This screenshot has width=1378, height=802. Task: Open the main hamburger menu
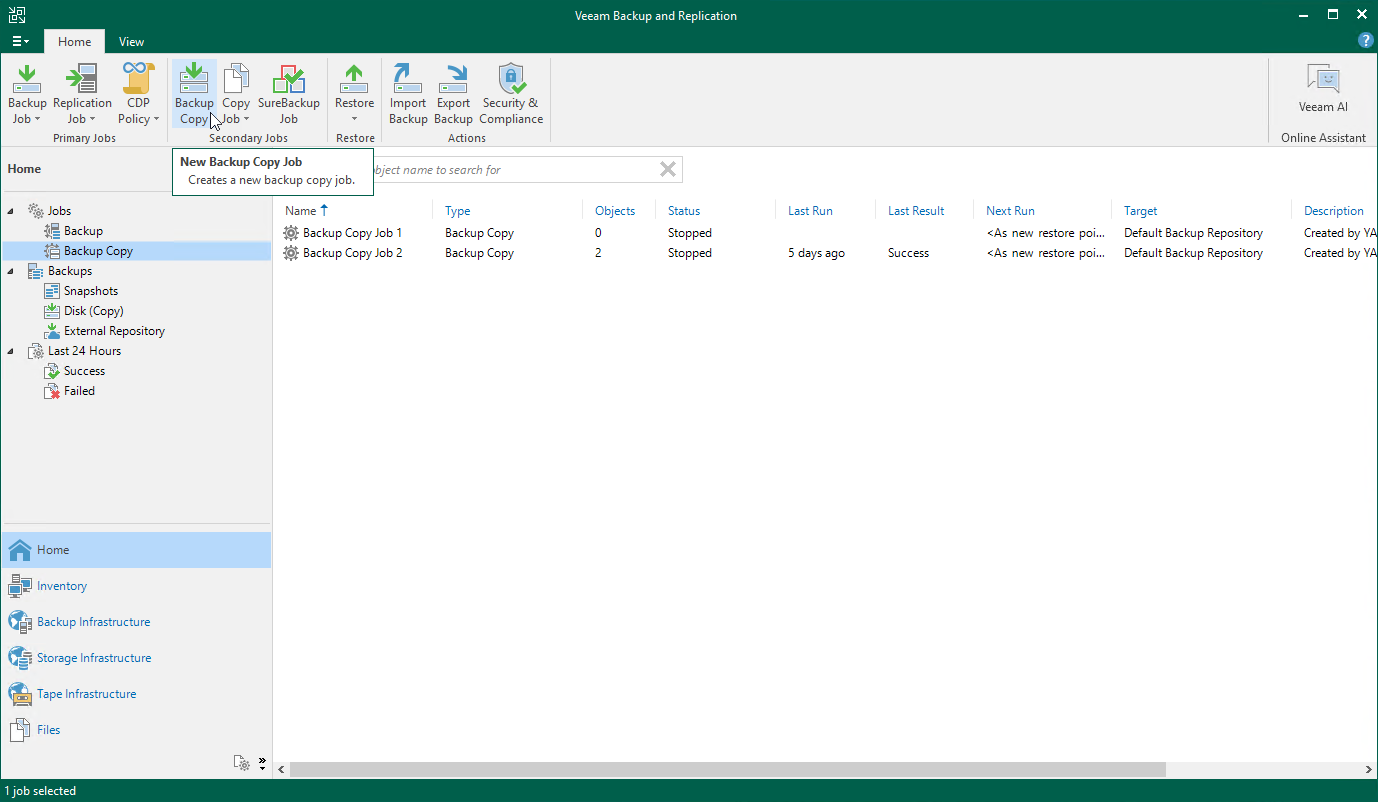coord(21,41)
